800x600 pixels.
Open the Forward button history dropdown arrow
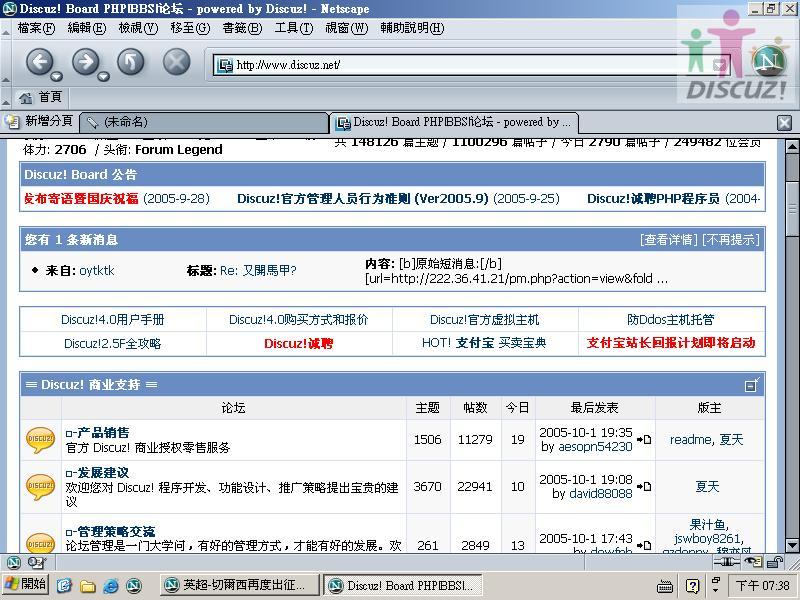click(104, 77)
